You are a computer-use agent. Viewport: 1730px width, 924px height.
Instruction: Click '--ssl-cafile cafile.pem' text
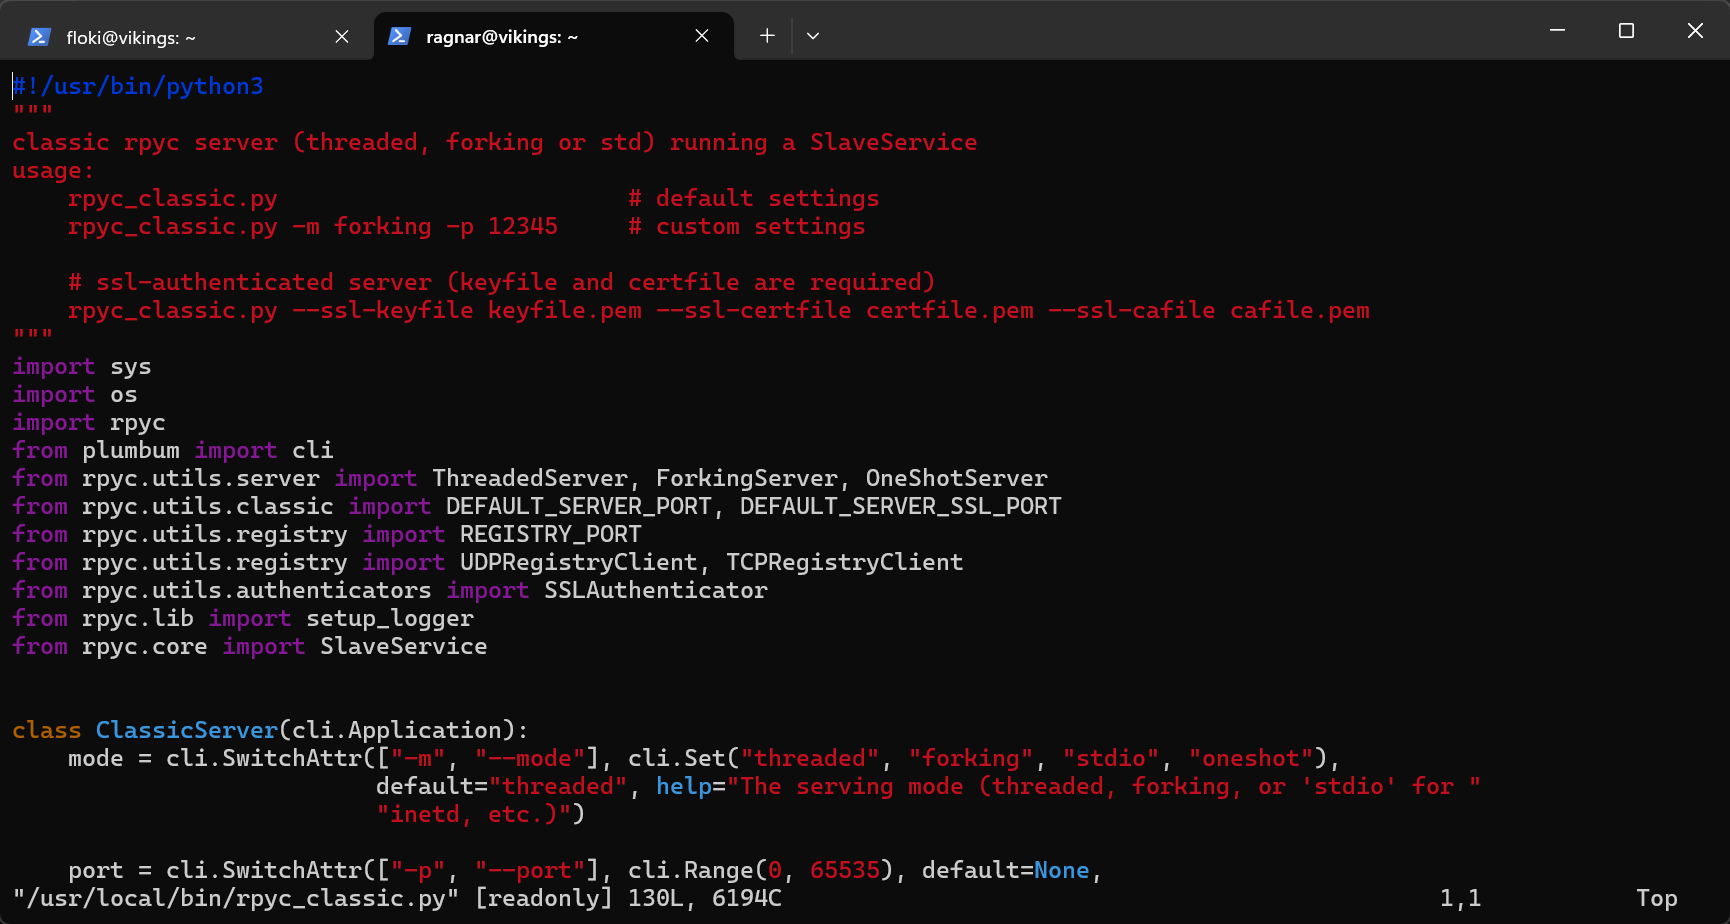[1209, 310]
